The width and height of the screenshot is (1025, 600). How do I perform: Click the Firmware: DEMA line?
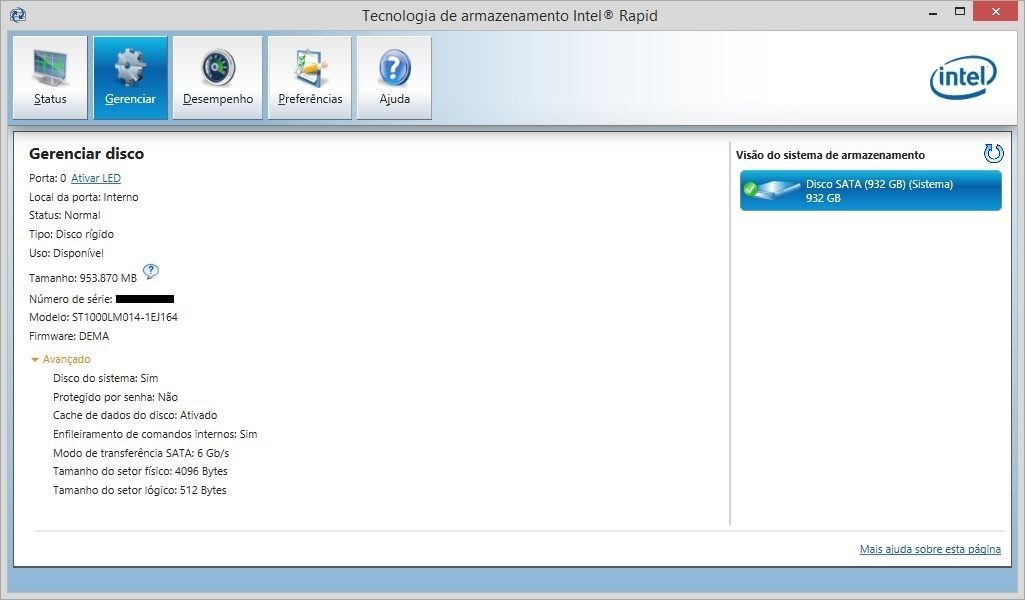coord(69,337)
